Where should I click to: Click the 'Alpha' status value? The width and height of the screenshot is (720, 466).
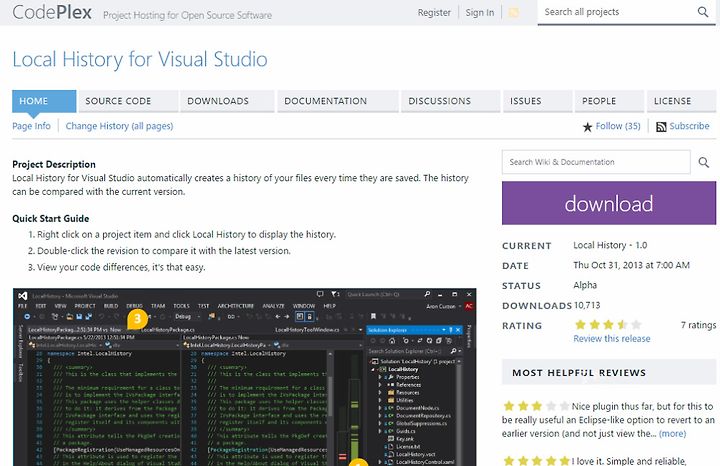pos(585,285)
